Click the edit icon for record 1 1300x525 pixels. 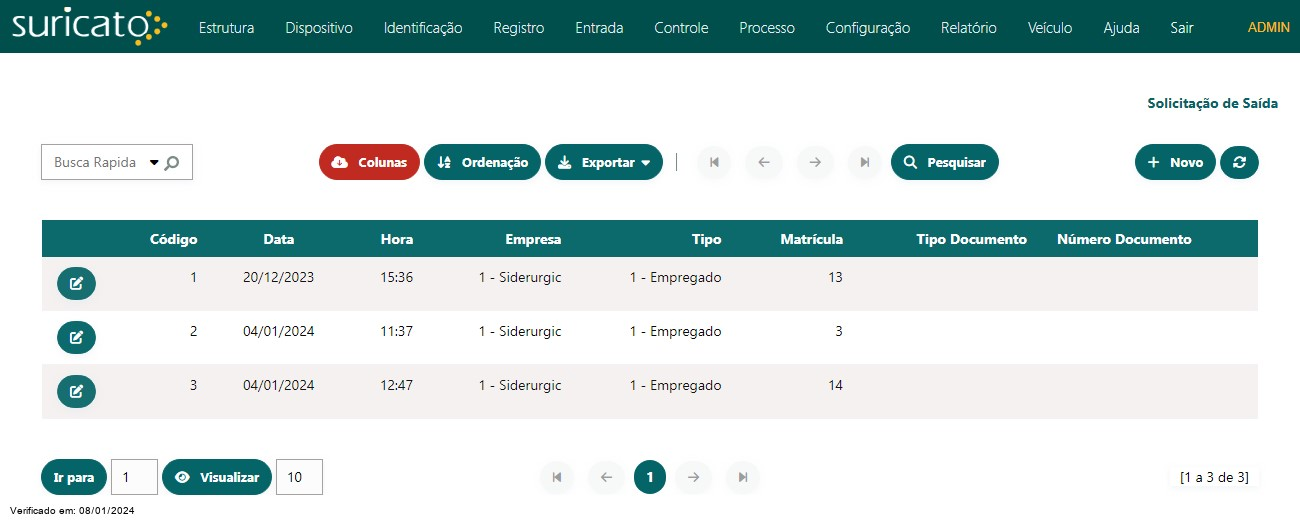click(x=76, y=284)
